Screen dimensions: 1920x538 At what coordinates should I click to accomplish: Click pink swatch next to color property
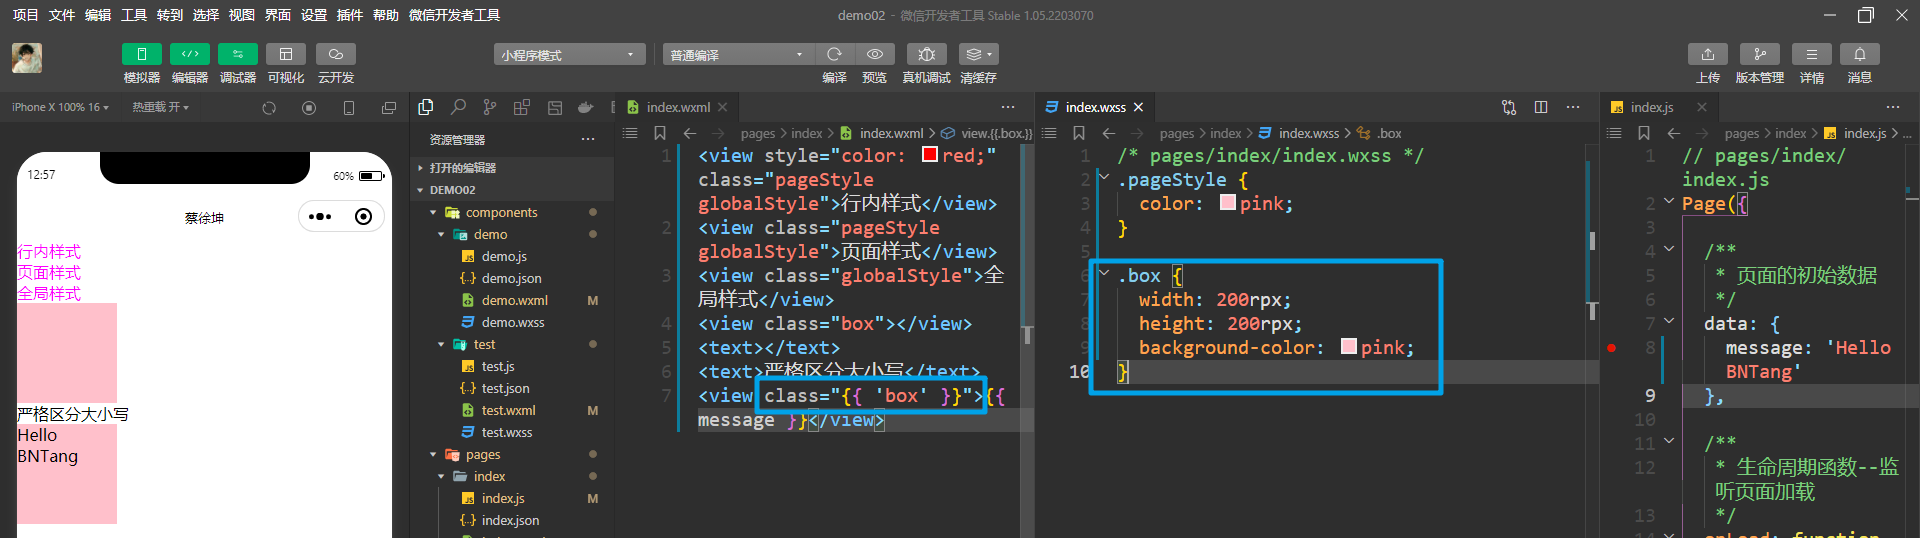(x=1227, y=202)
